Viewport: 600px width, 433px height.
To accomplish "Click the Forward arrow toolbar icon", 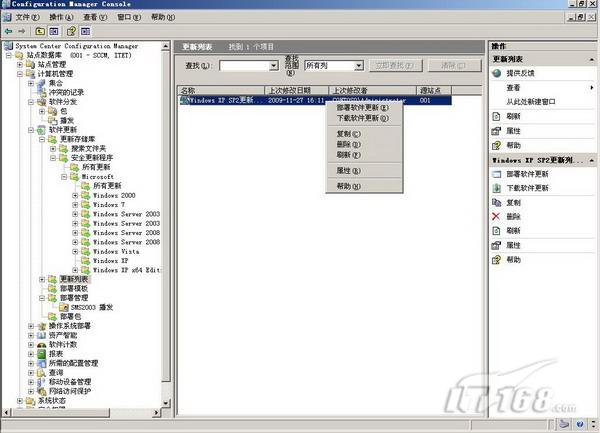I will click(22, 31).
